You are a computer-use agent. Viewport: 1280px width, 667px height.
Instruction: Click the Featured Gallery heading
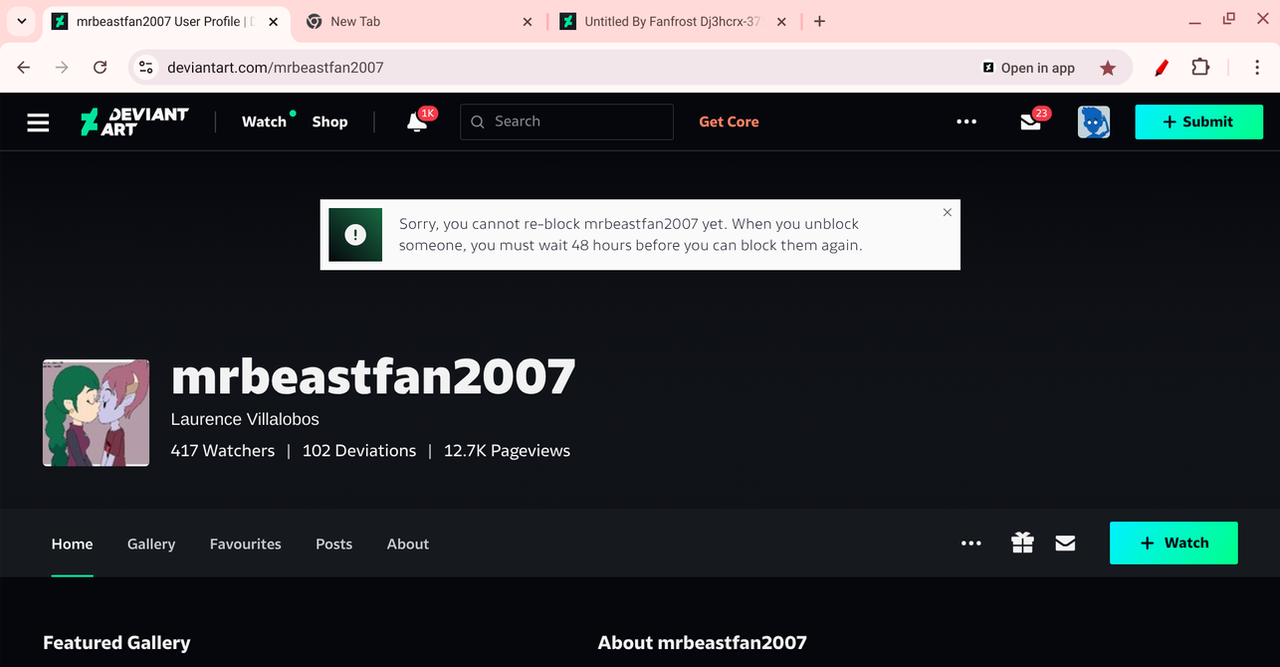116,643
